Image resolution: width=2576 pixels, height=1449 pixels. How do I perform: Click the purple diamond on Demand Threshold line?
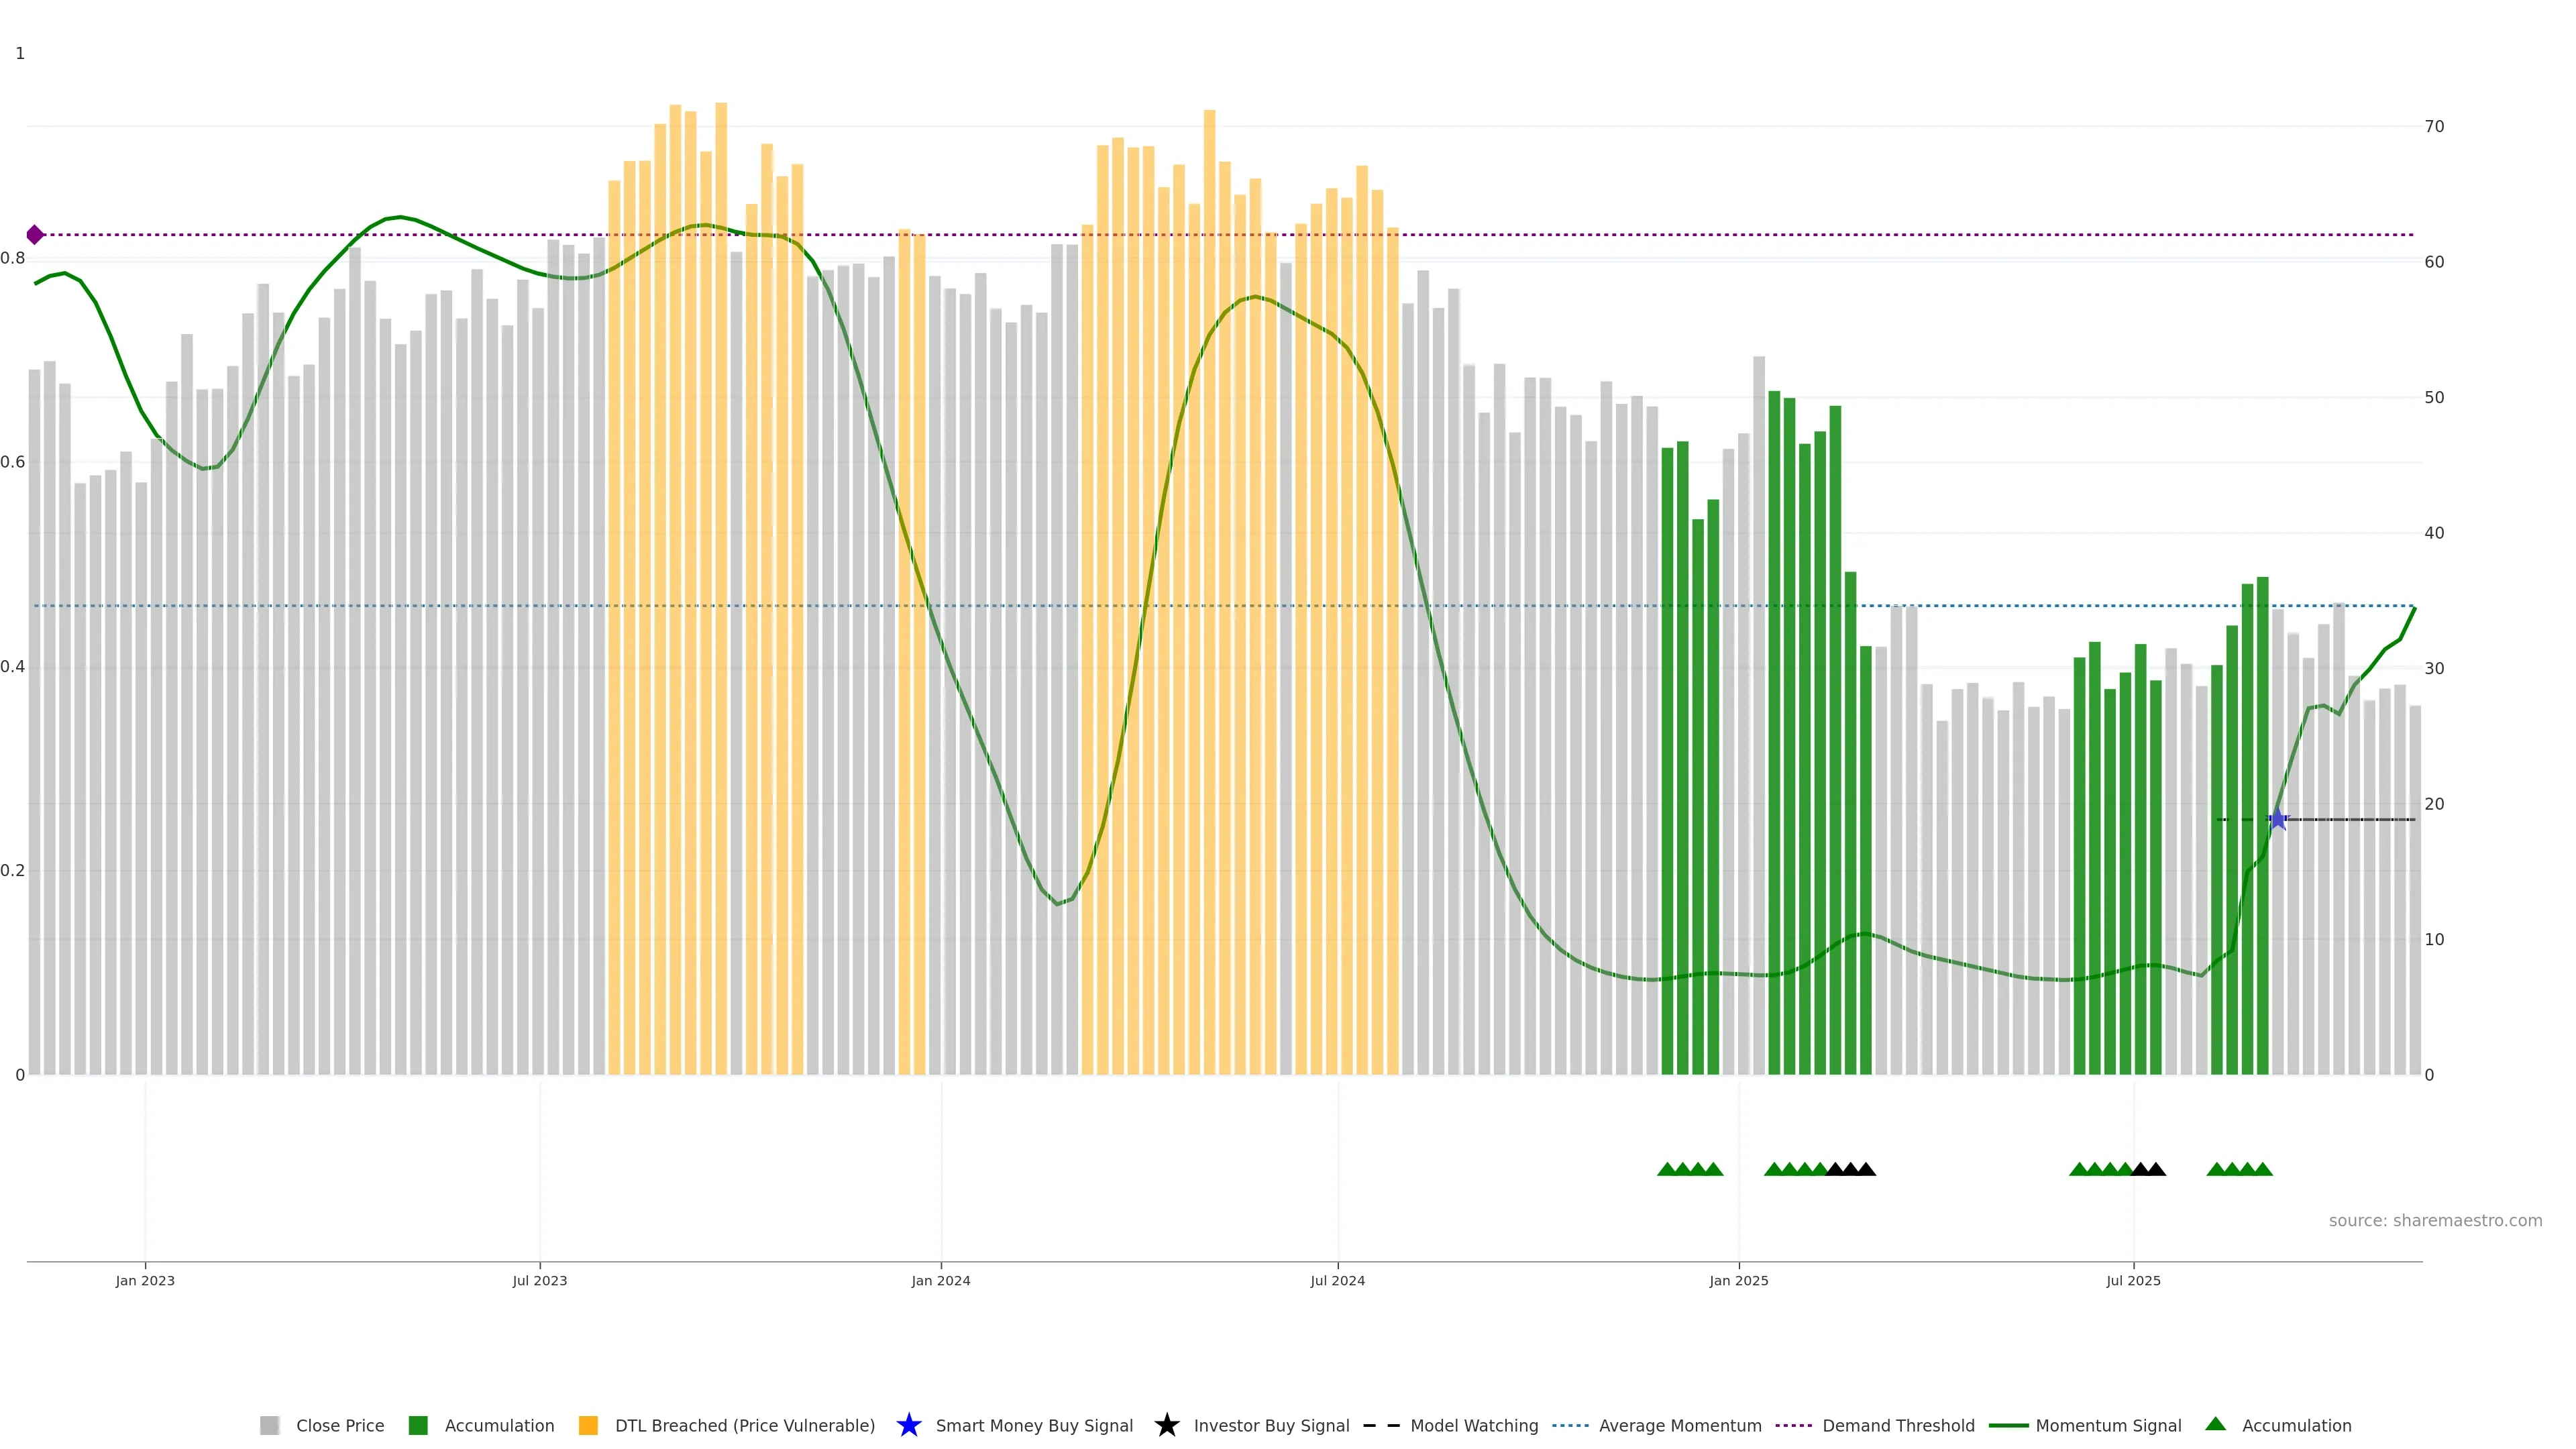pos(35,235)
